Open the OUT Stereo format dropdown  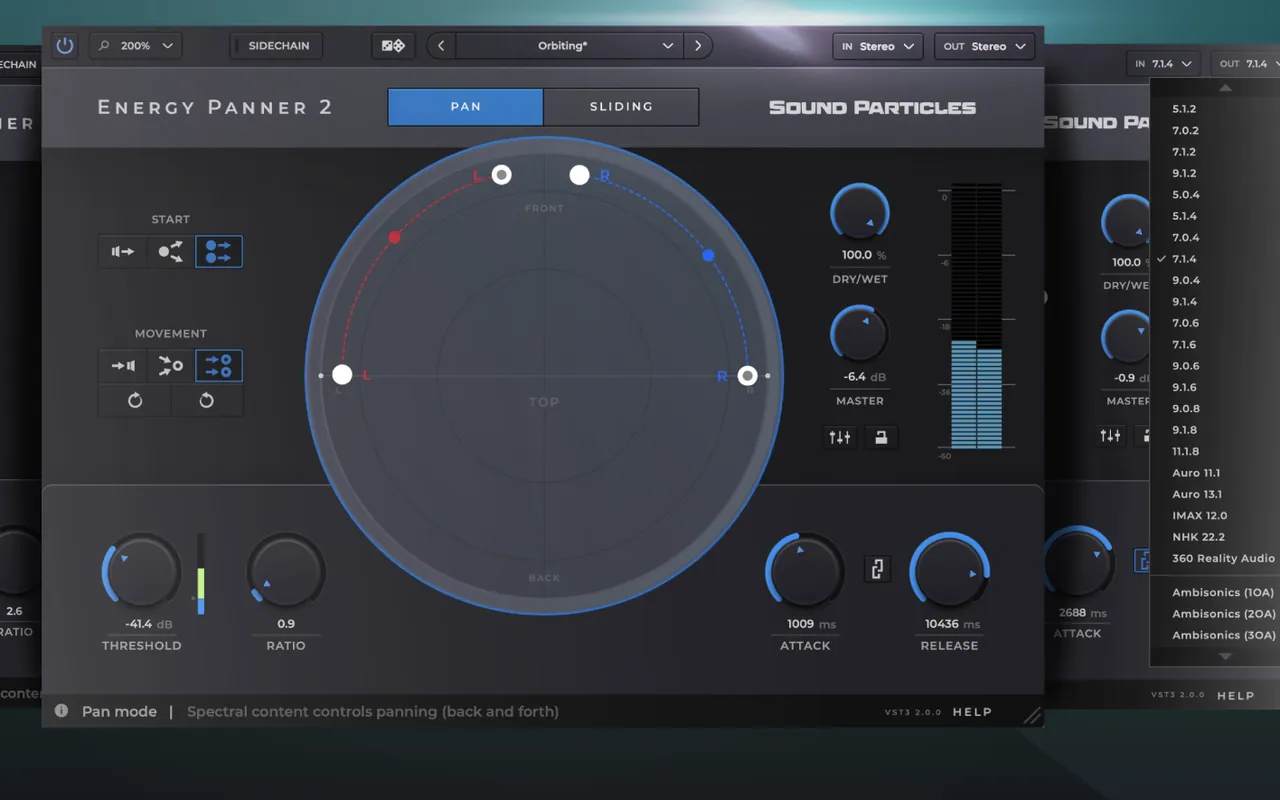[984, 46]
